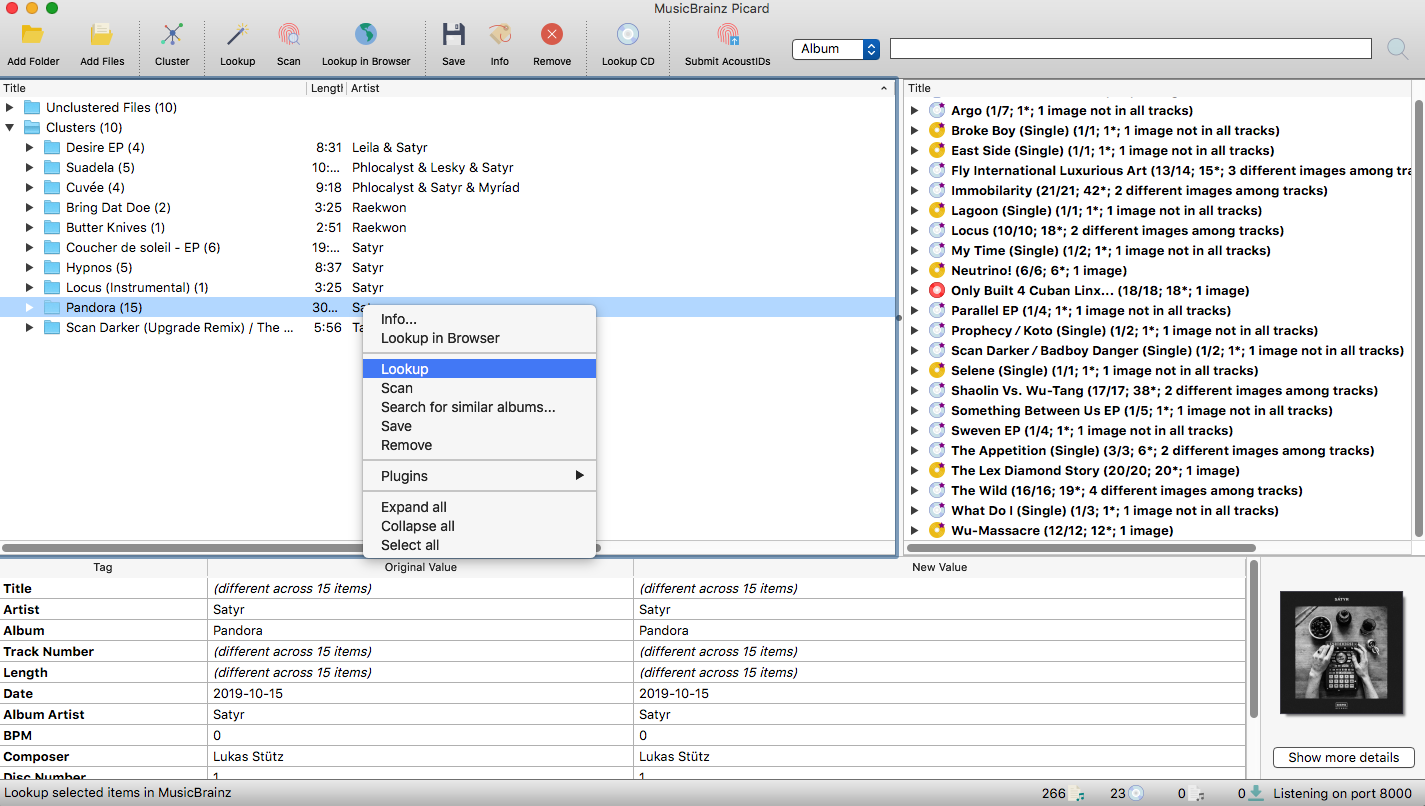The width and height of the screenshot is (1425, 806).
Task: Select the Coucher de soleil - EP row
Action: 447,247
